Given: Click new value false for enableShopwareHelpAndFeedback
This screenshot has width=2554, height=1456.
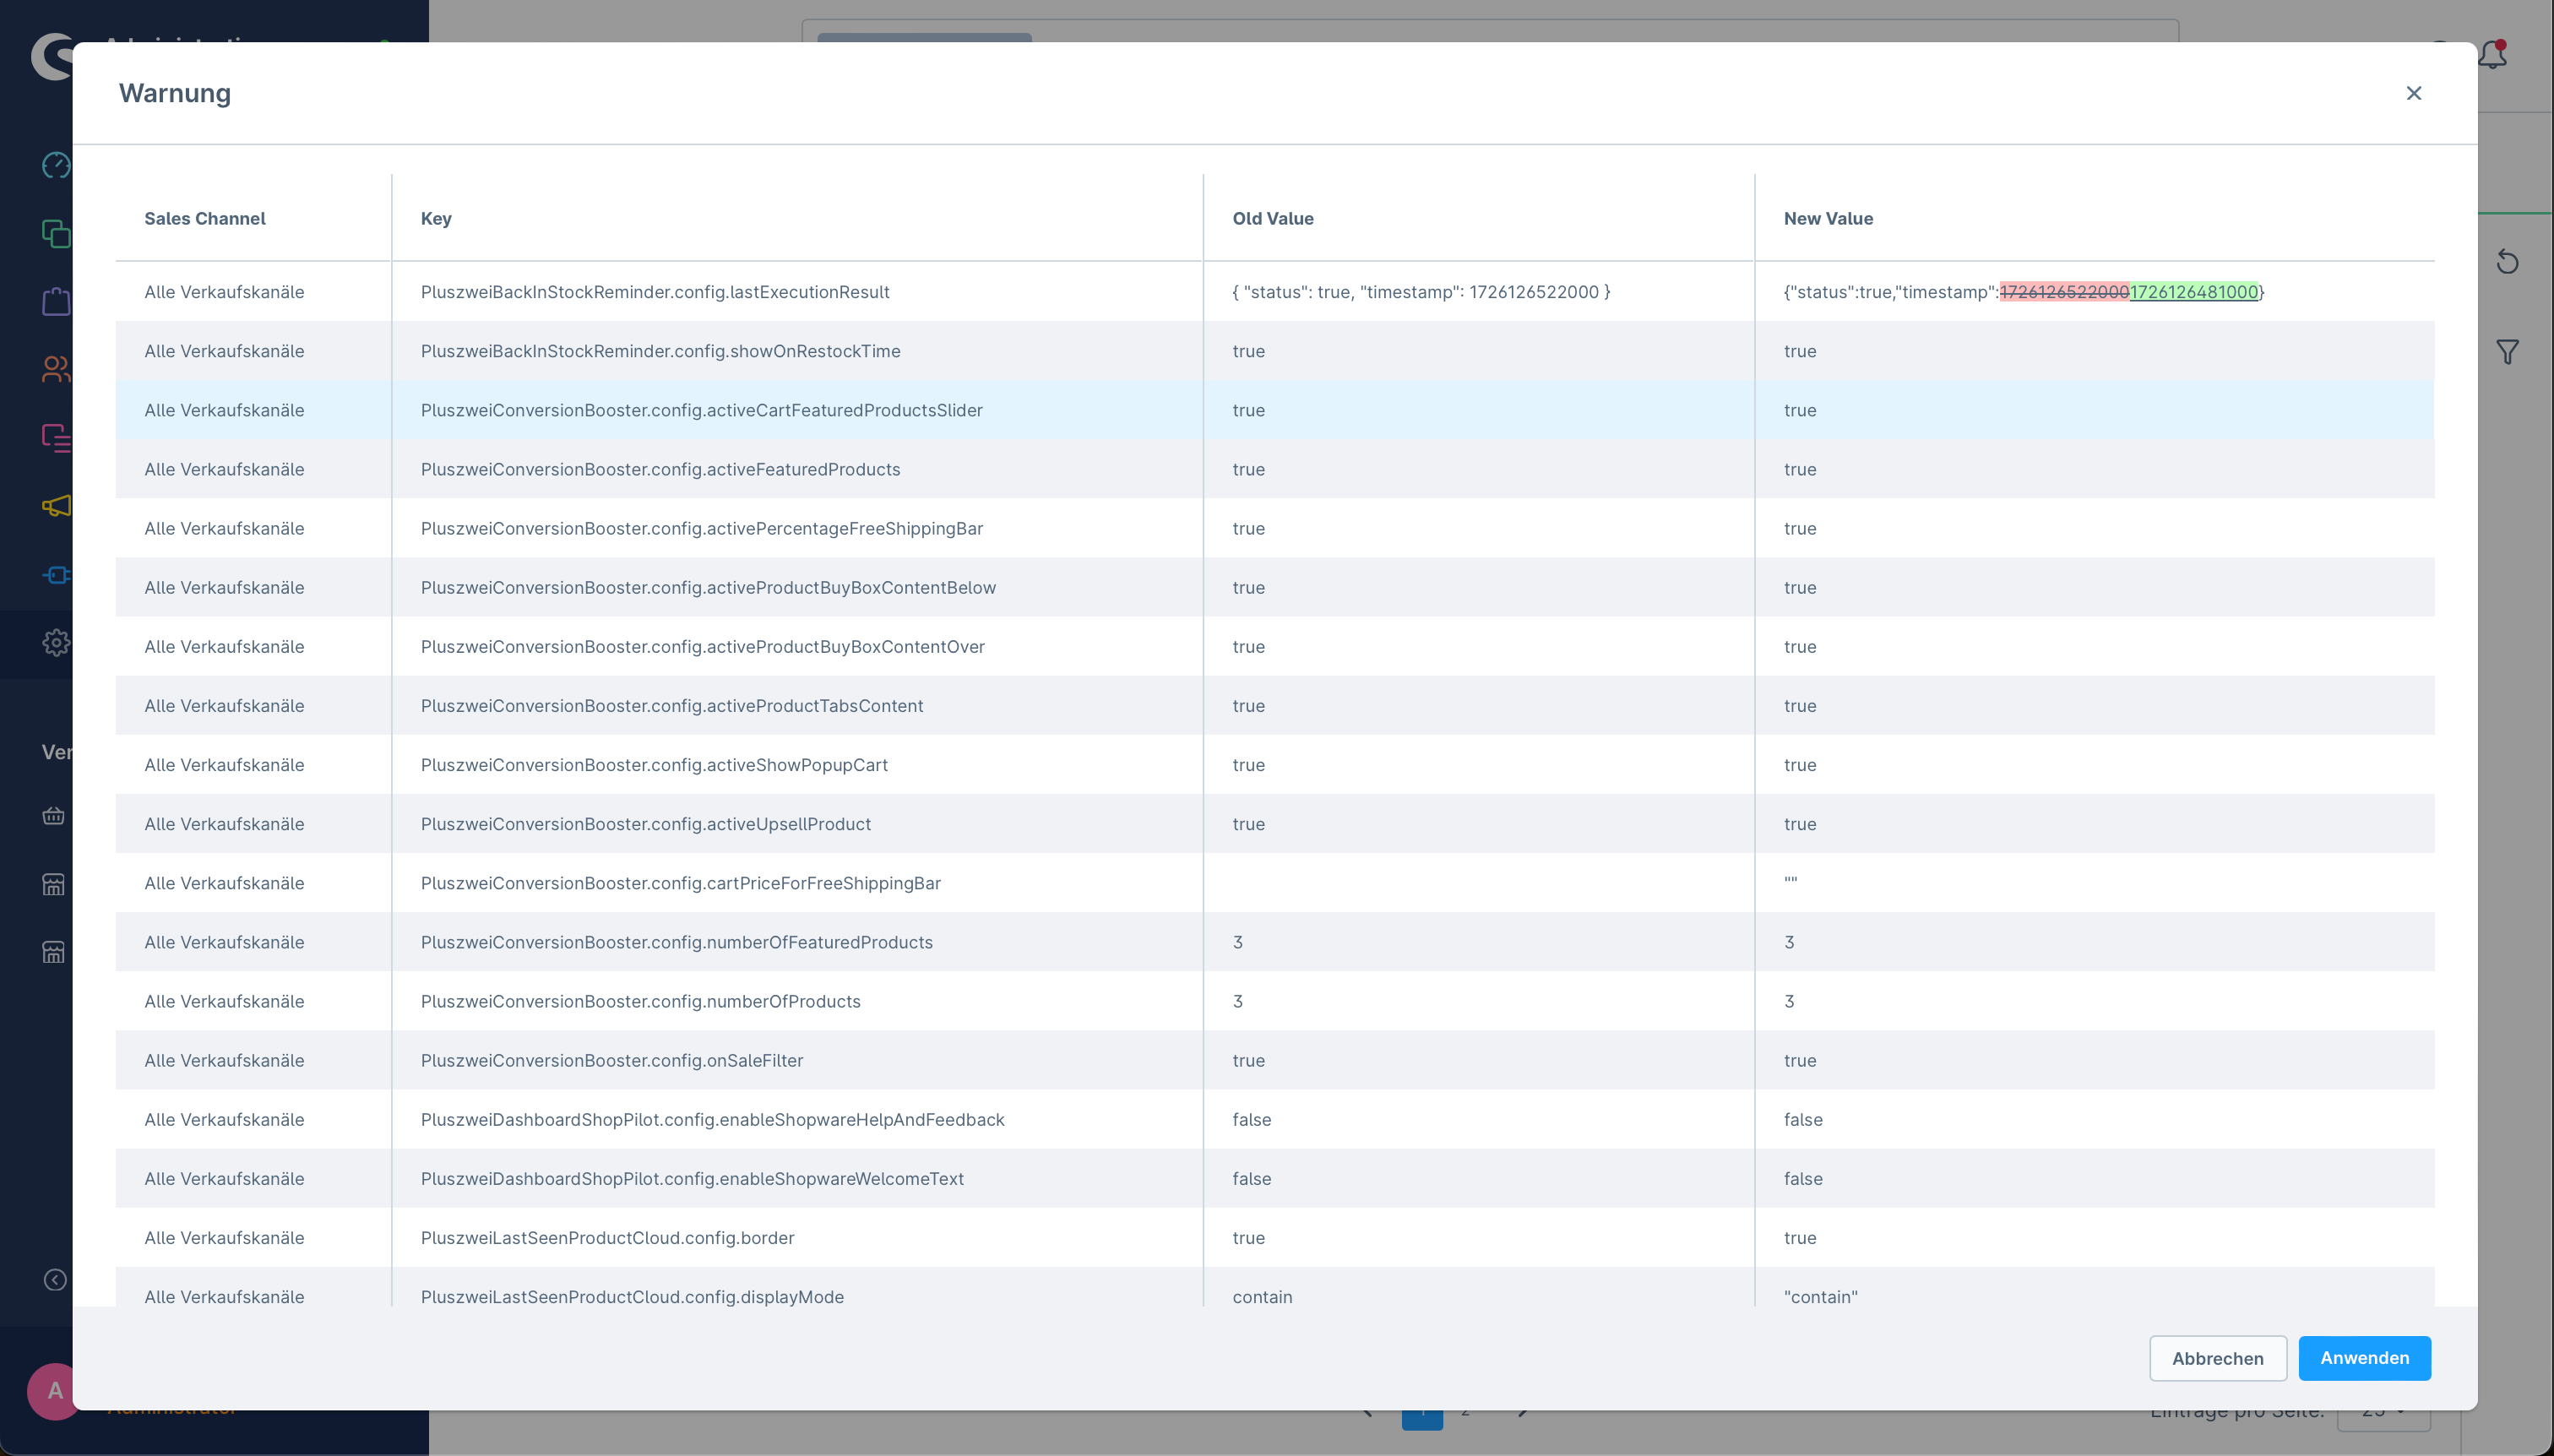Looking at the screenshot, I should (1803, 1119).
